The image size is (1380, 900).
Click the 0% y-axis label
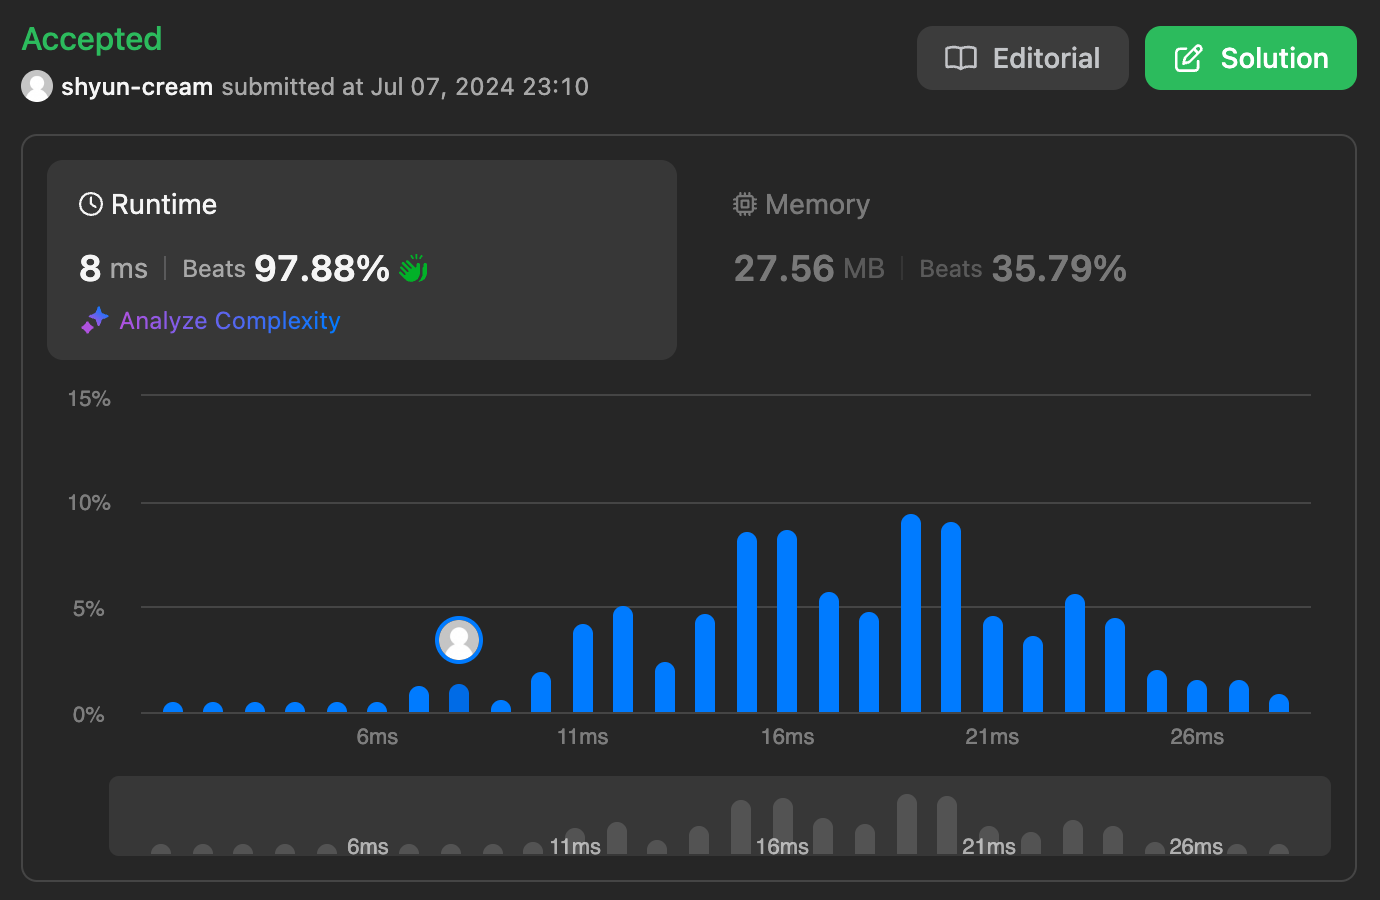[88, 715]
